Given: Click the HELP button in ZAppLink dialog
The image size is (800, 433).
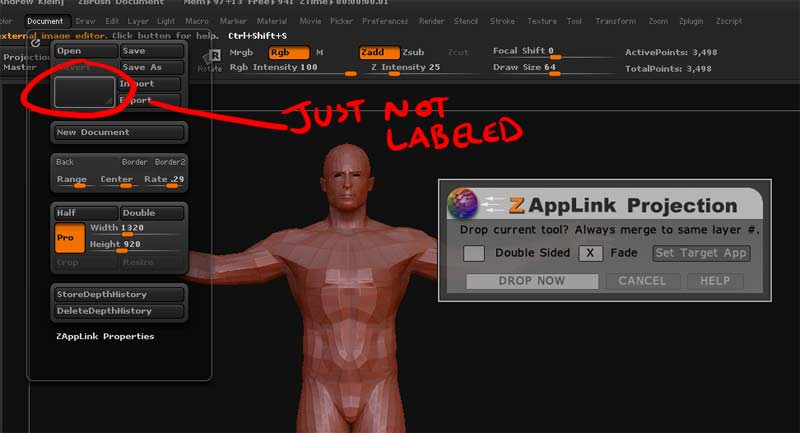Looking at the screenshot, I should coord(715,281).
